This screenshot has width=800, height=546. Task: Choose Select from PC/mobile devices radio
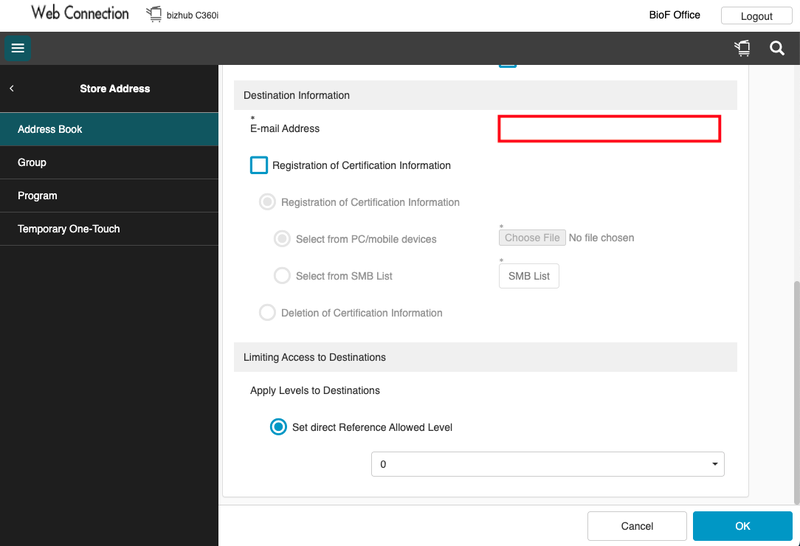(282, 239)
